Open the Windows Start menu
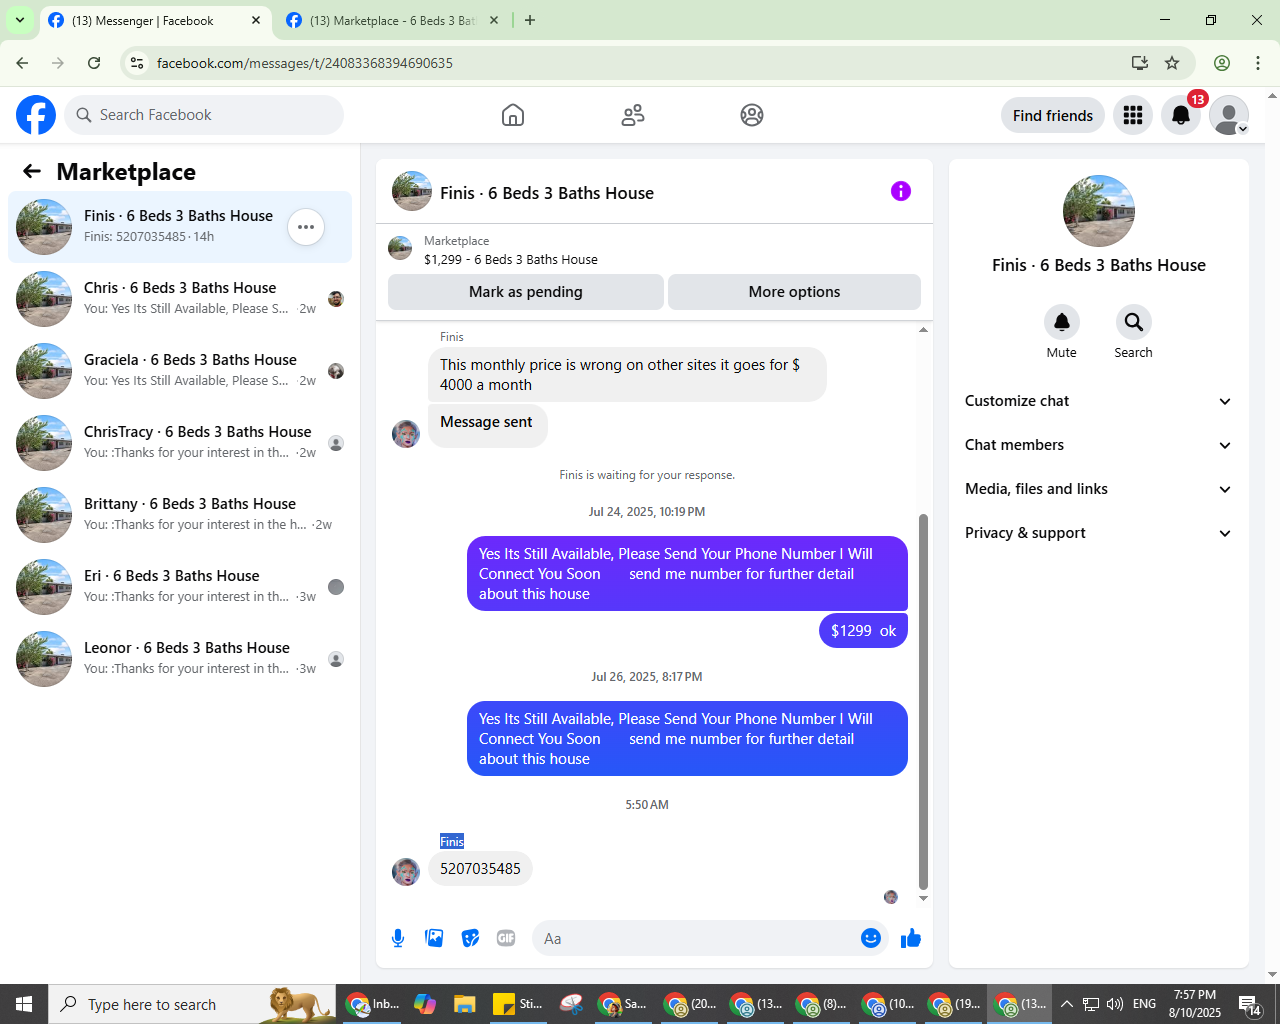Image resolution: width=1280 pixels, height=1024 pixels. click(x=24, y=1004)
